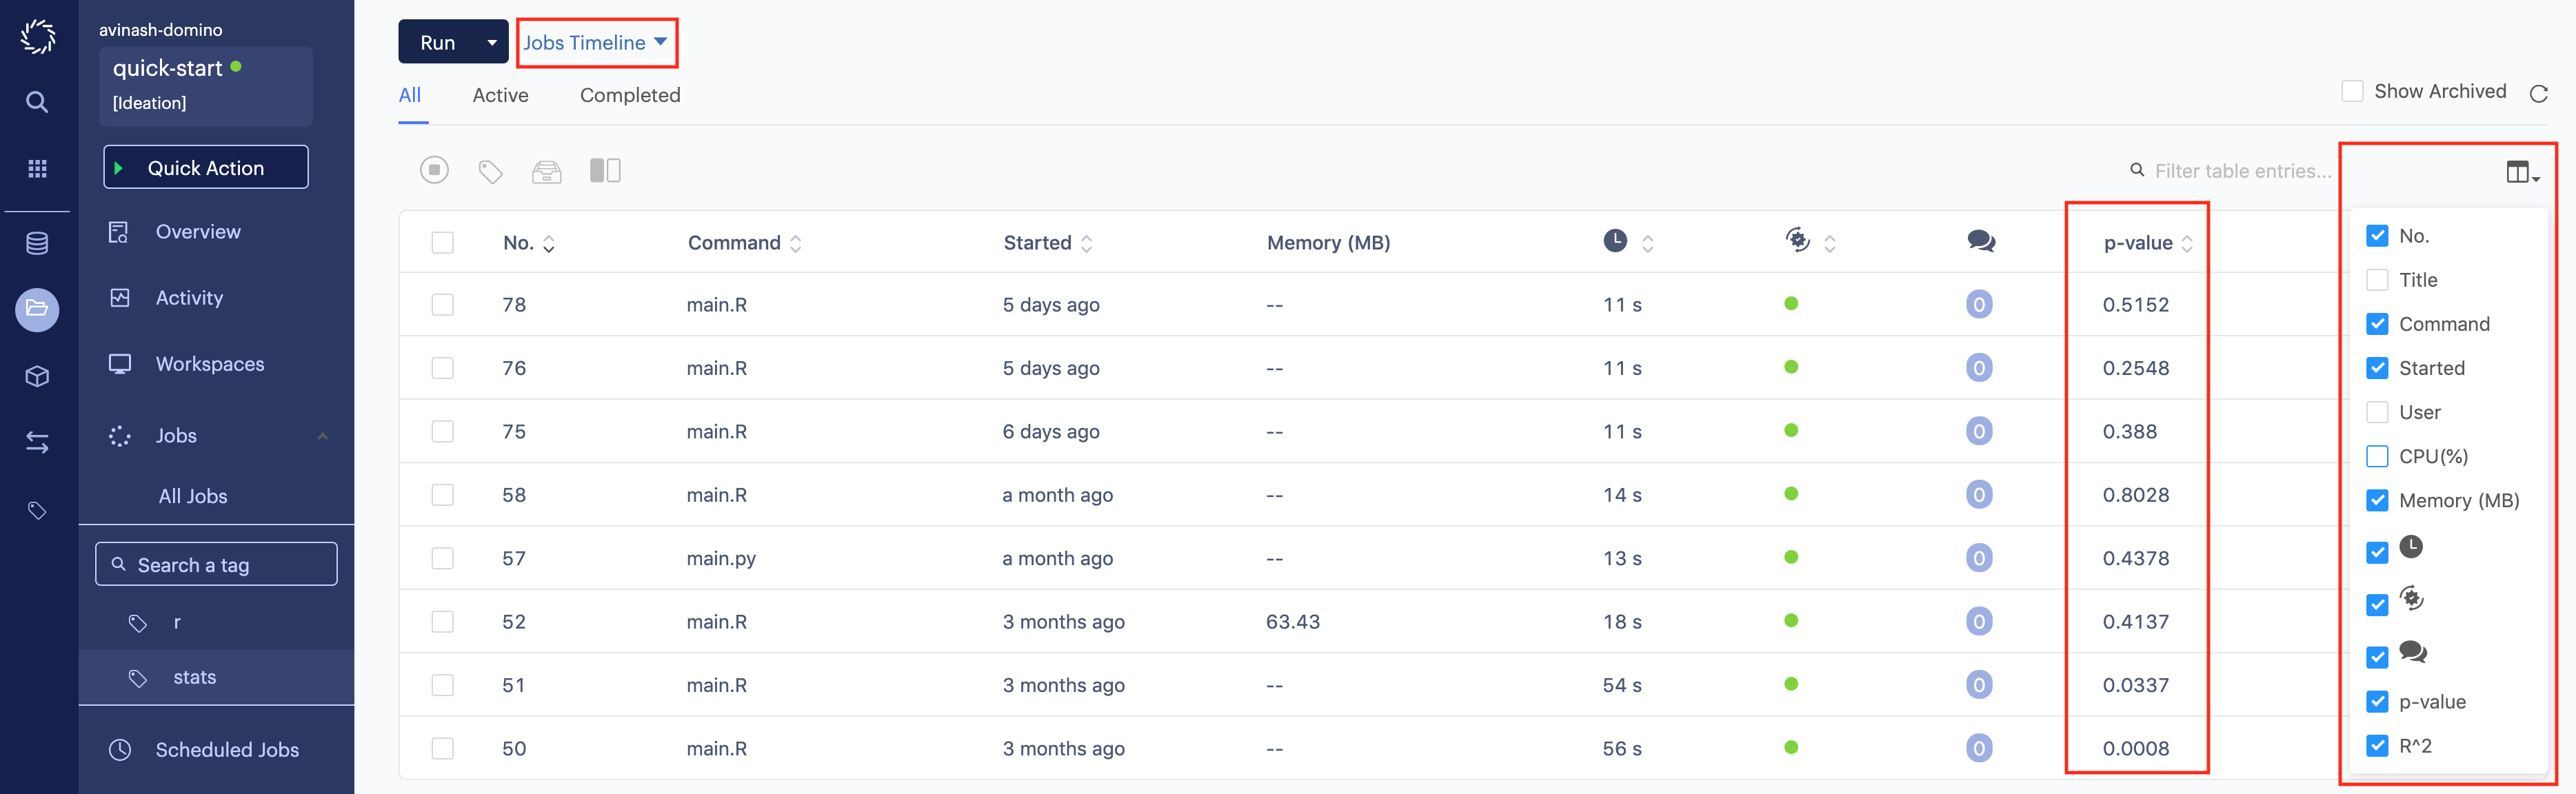Click the comments icon in column chooser
This screenshot has height=794, width=2576.
pyautogui.click(x=2413, y=652)
